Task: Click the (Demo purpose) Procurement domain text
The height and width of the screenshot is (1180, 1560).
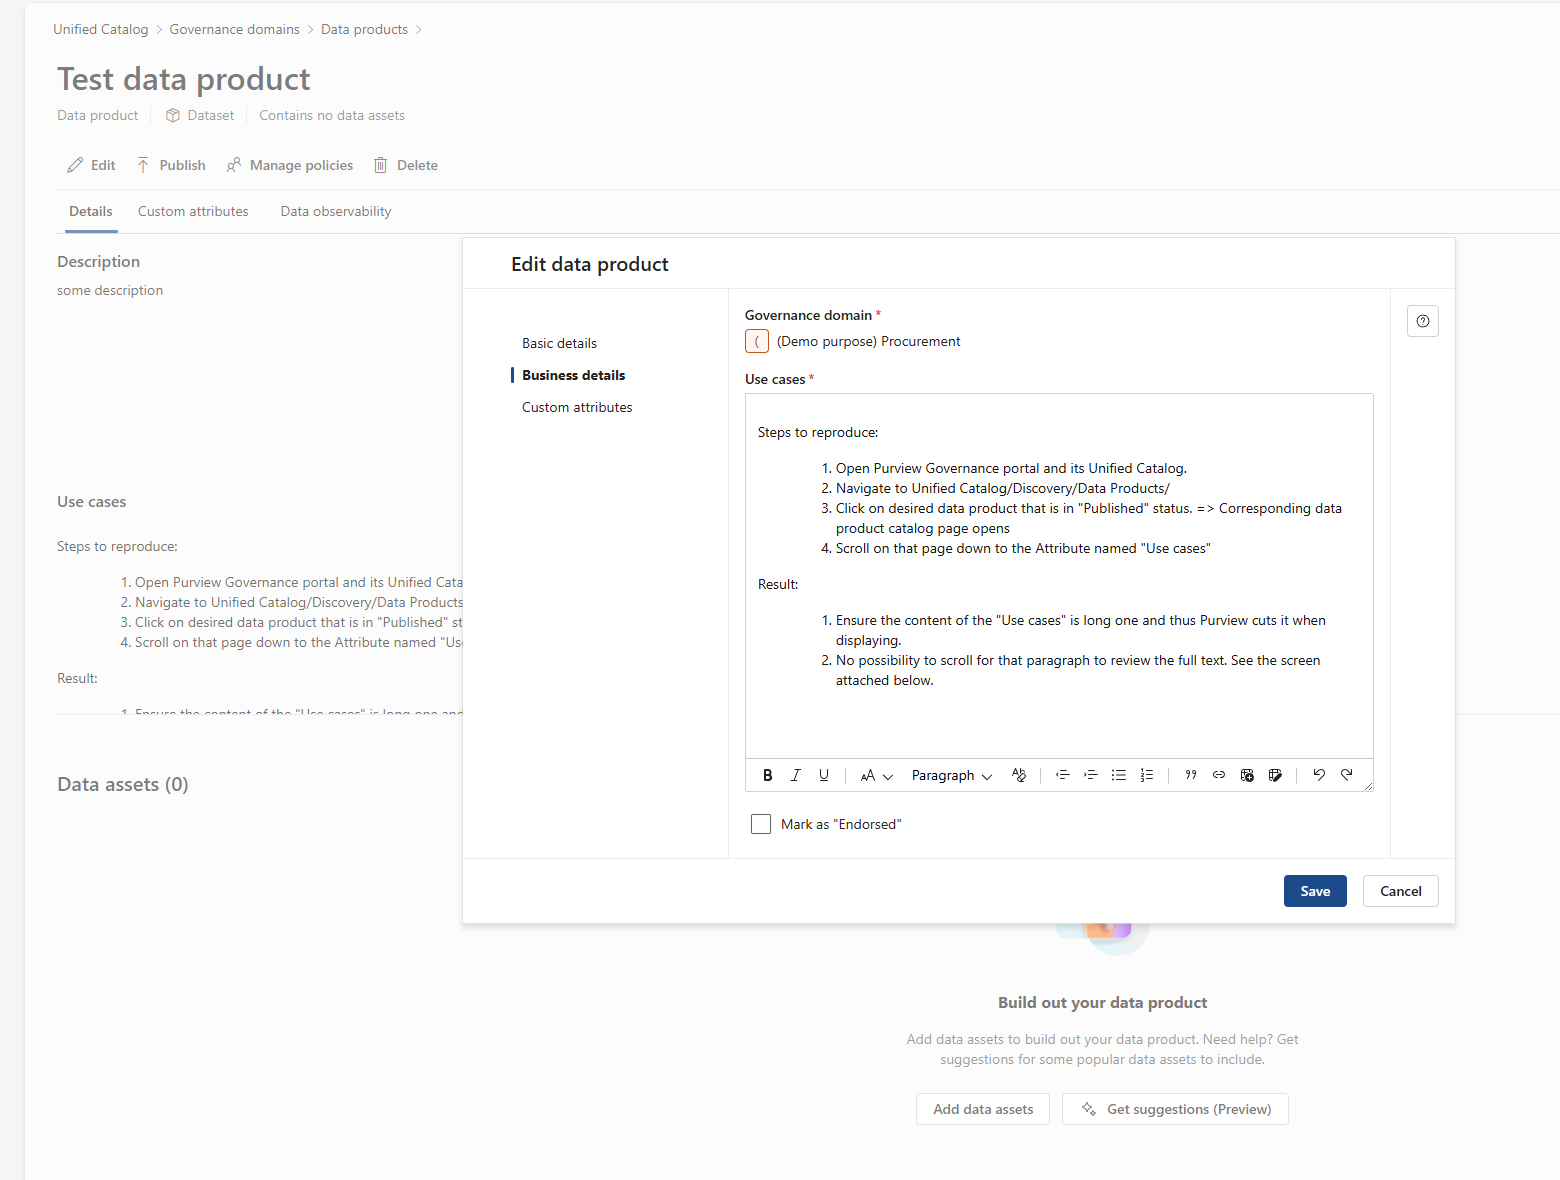Action: tap(868, 341)
